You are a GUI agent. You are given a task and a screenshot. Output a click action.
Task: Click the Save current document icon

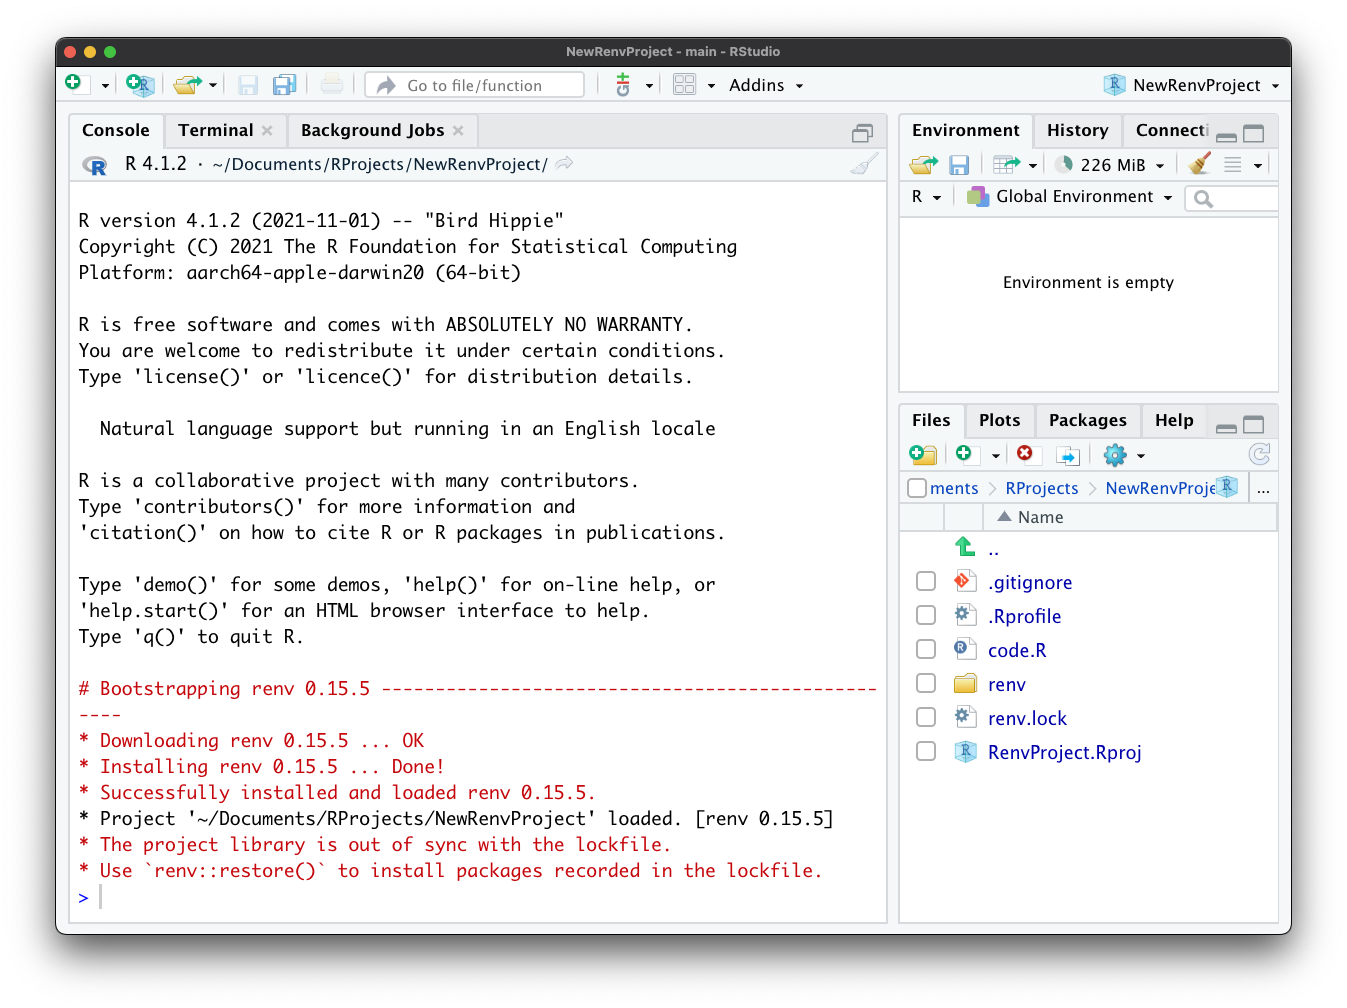[x=248, y=85]
